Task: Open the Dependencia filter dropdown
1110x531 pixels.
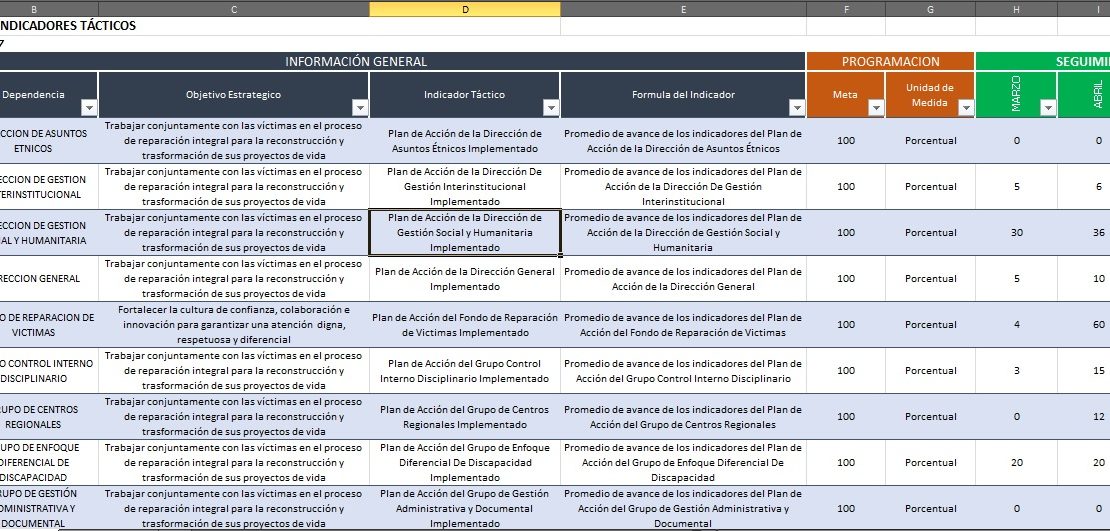Action: click(x=89, y=108)
